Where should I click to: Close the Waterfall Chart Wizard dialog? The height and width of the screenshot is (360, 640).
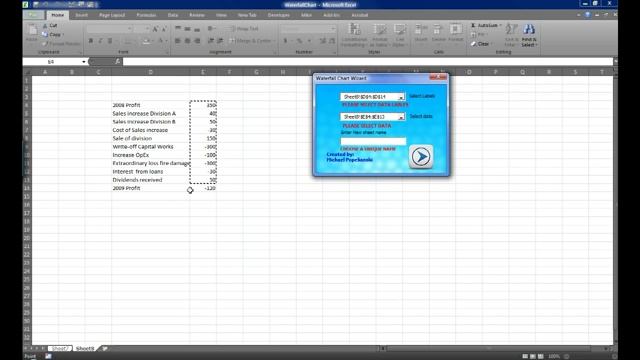438,77
